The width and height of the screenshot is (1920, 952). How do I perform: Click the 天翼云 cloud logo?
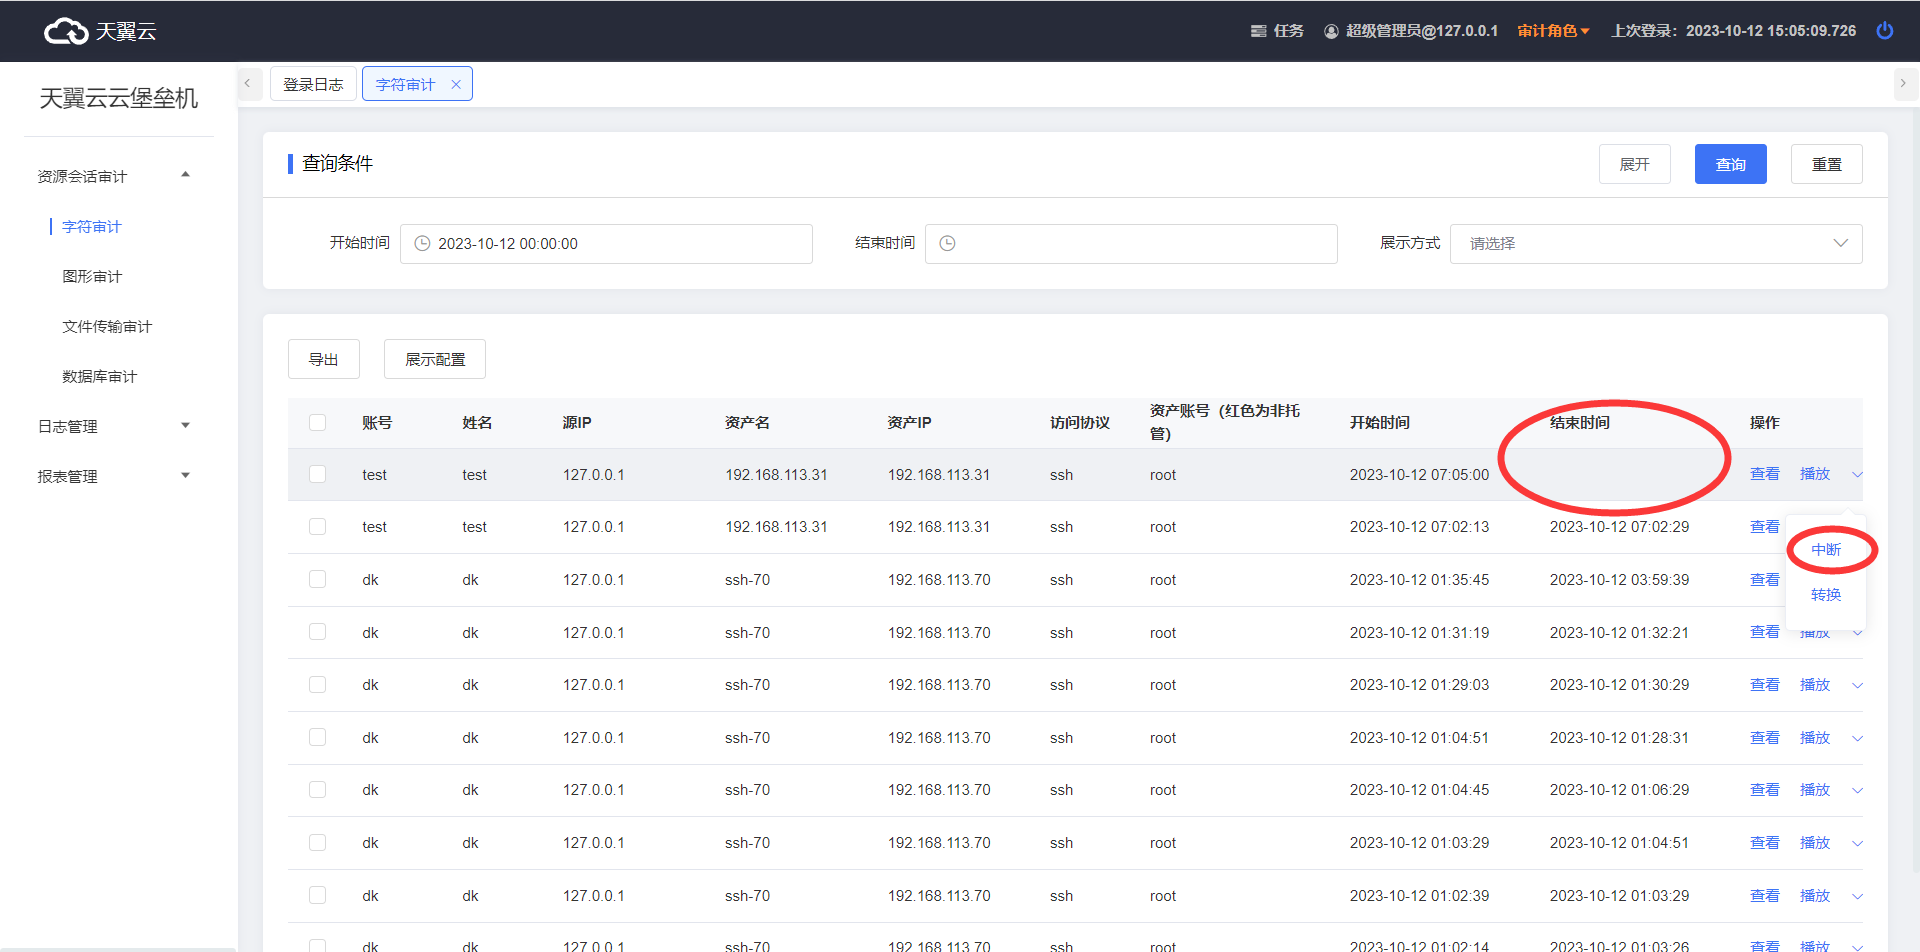point(66,32)
